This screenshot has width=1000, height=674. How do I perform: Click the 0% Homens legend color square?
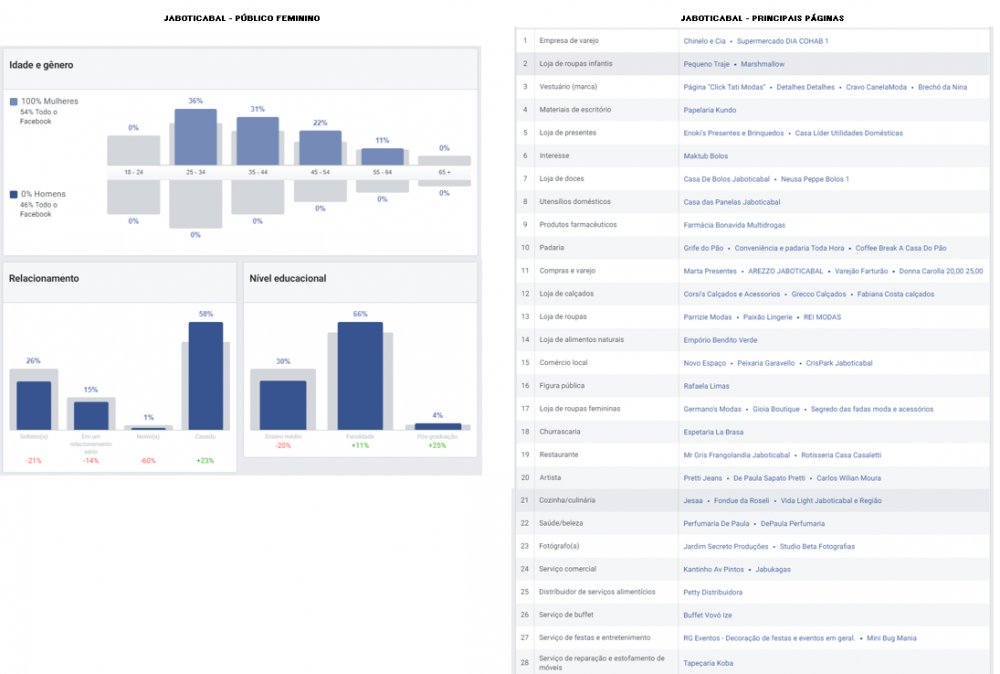click(x=13, y=194)
